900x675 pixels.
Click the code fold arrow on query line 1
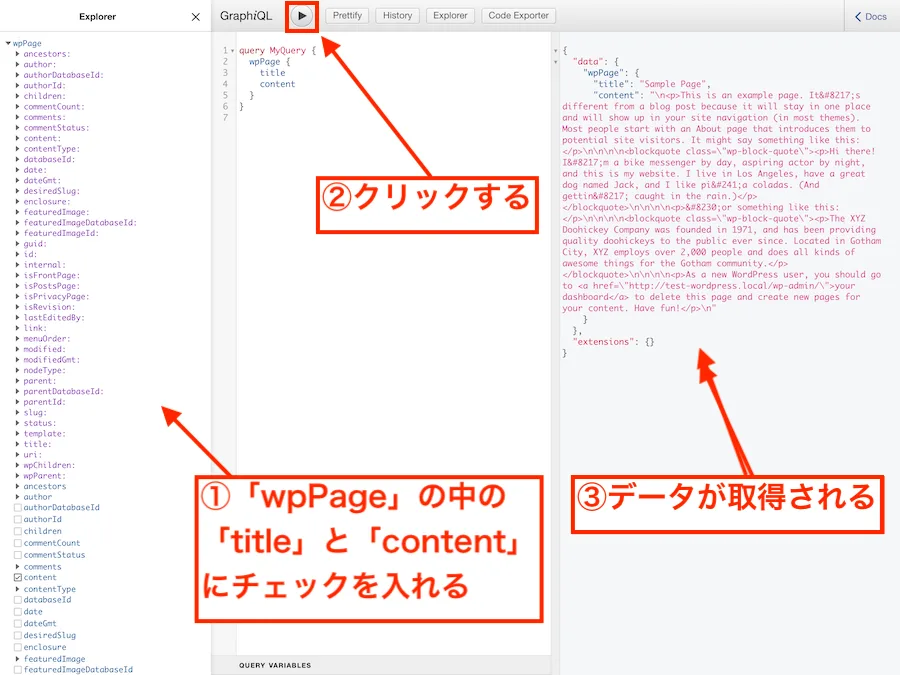232,48
